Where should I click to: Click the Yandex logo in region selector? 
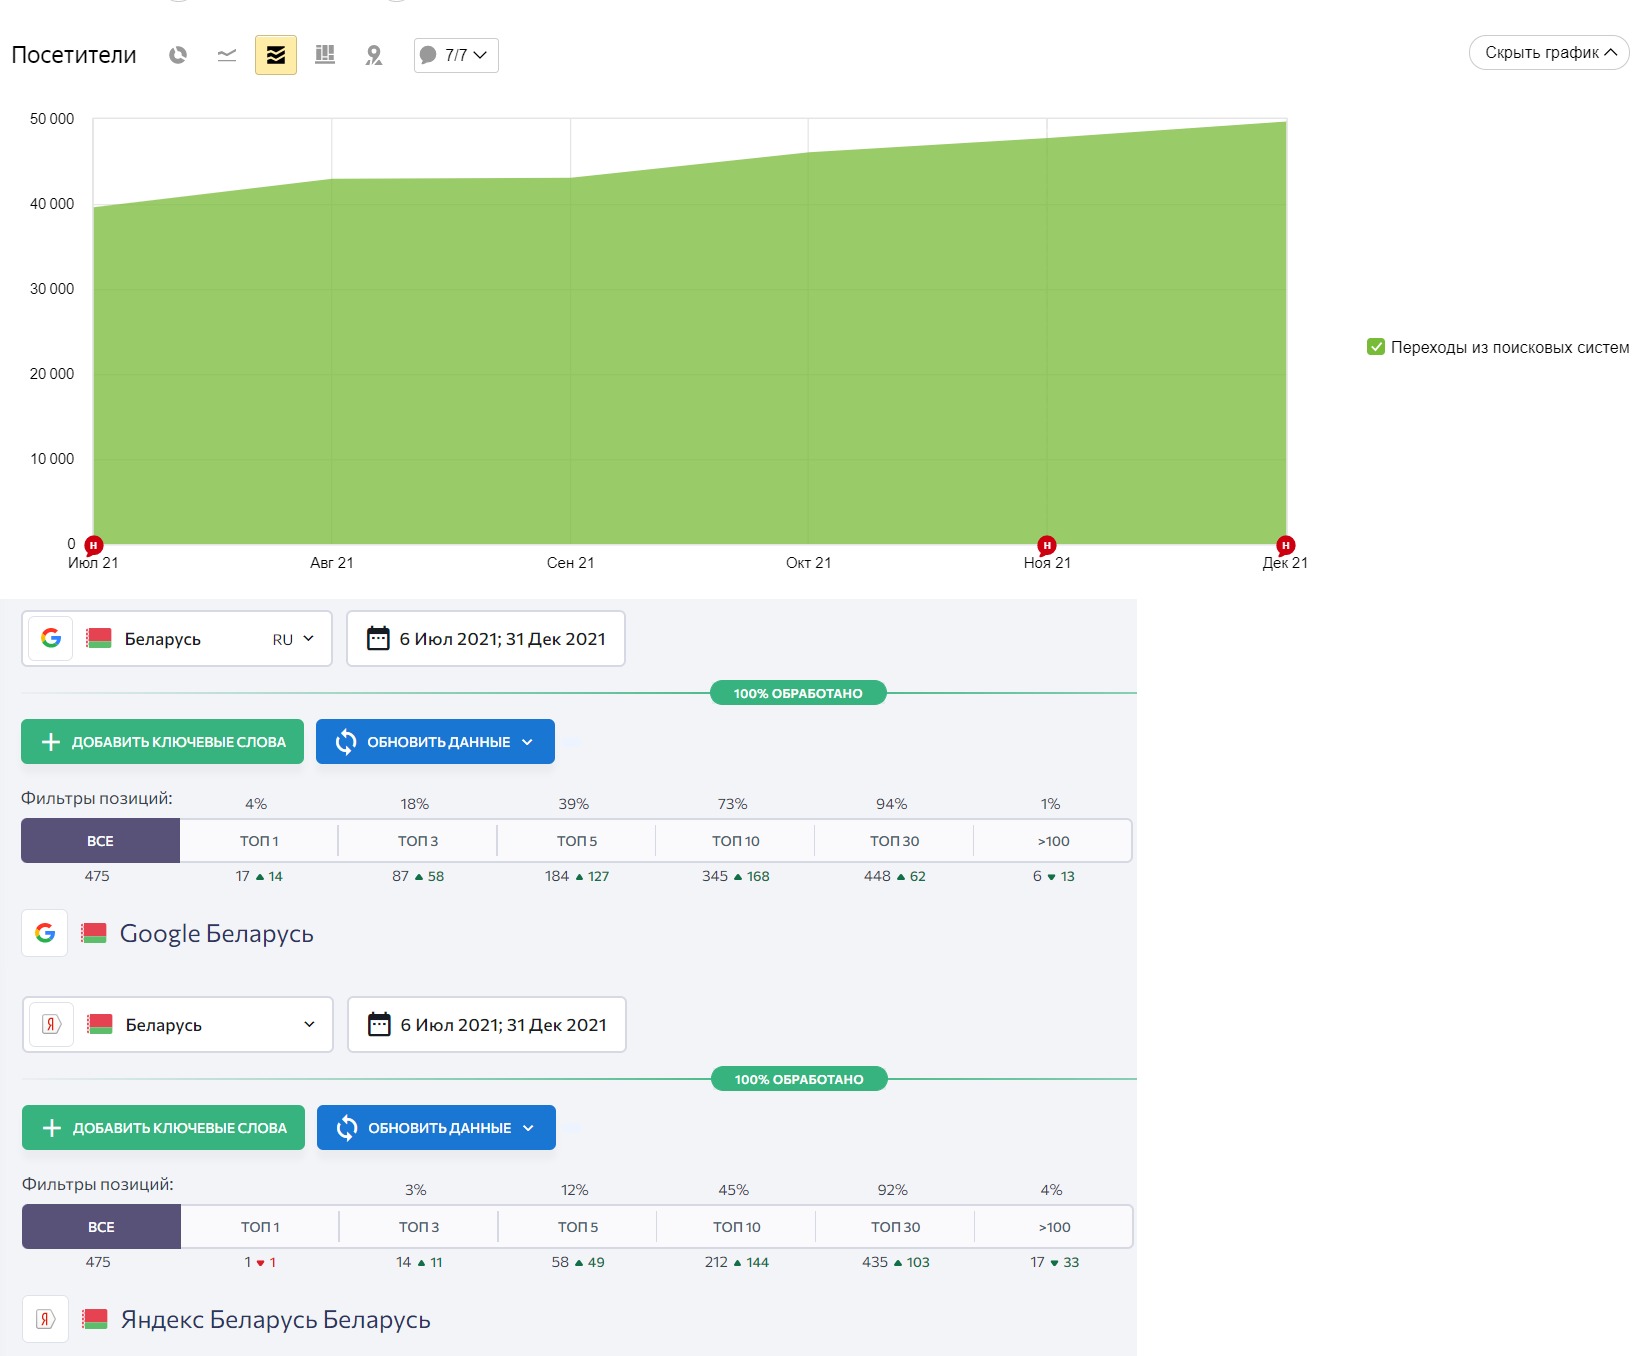pos(52,1024)
